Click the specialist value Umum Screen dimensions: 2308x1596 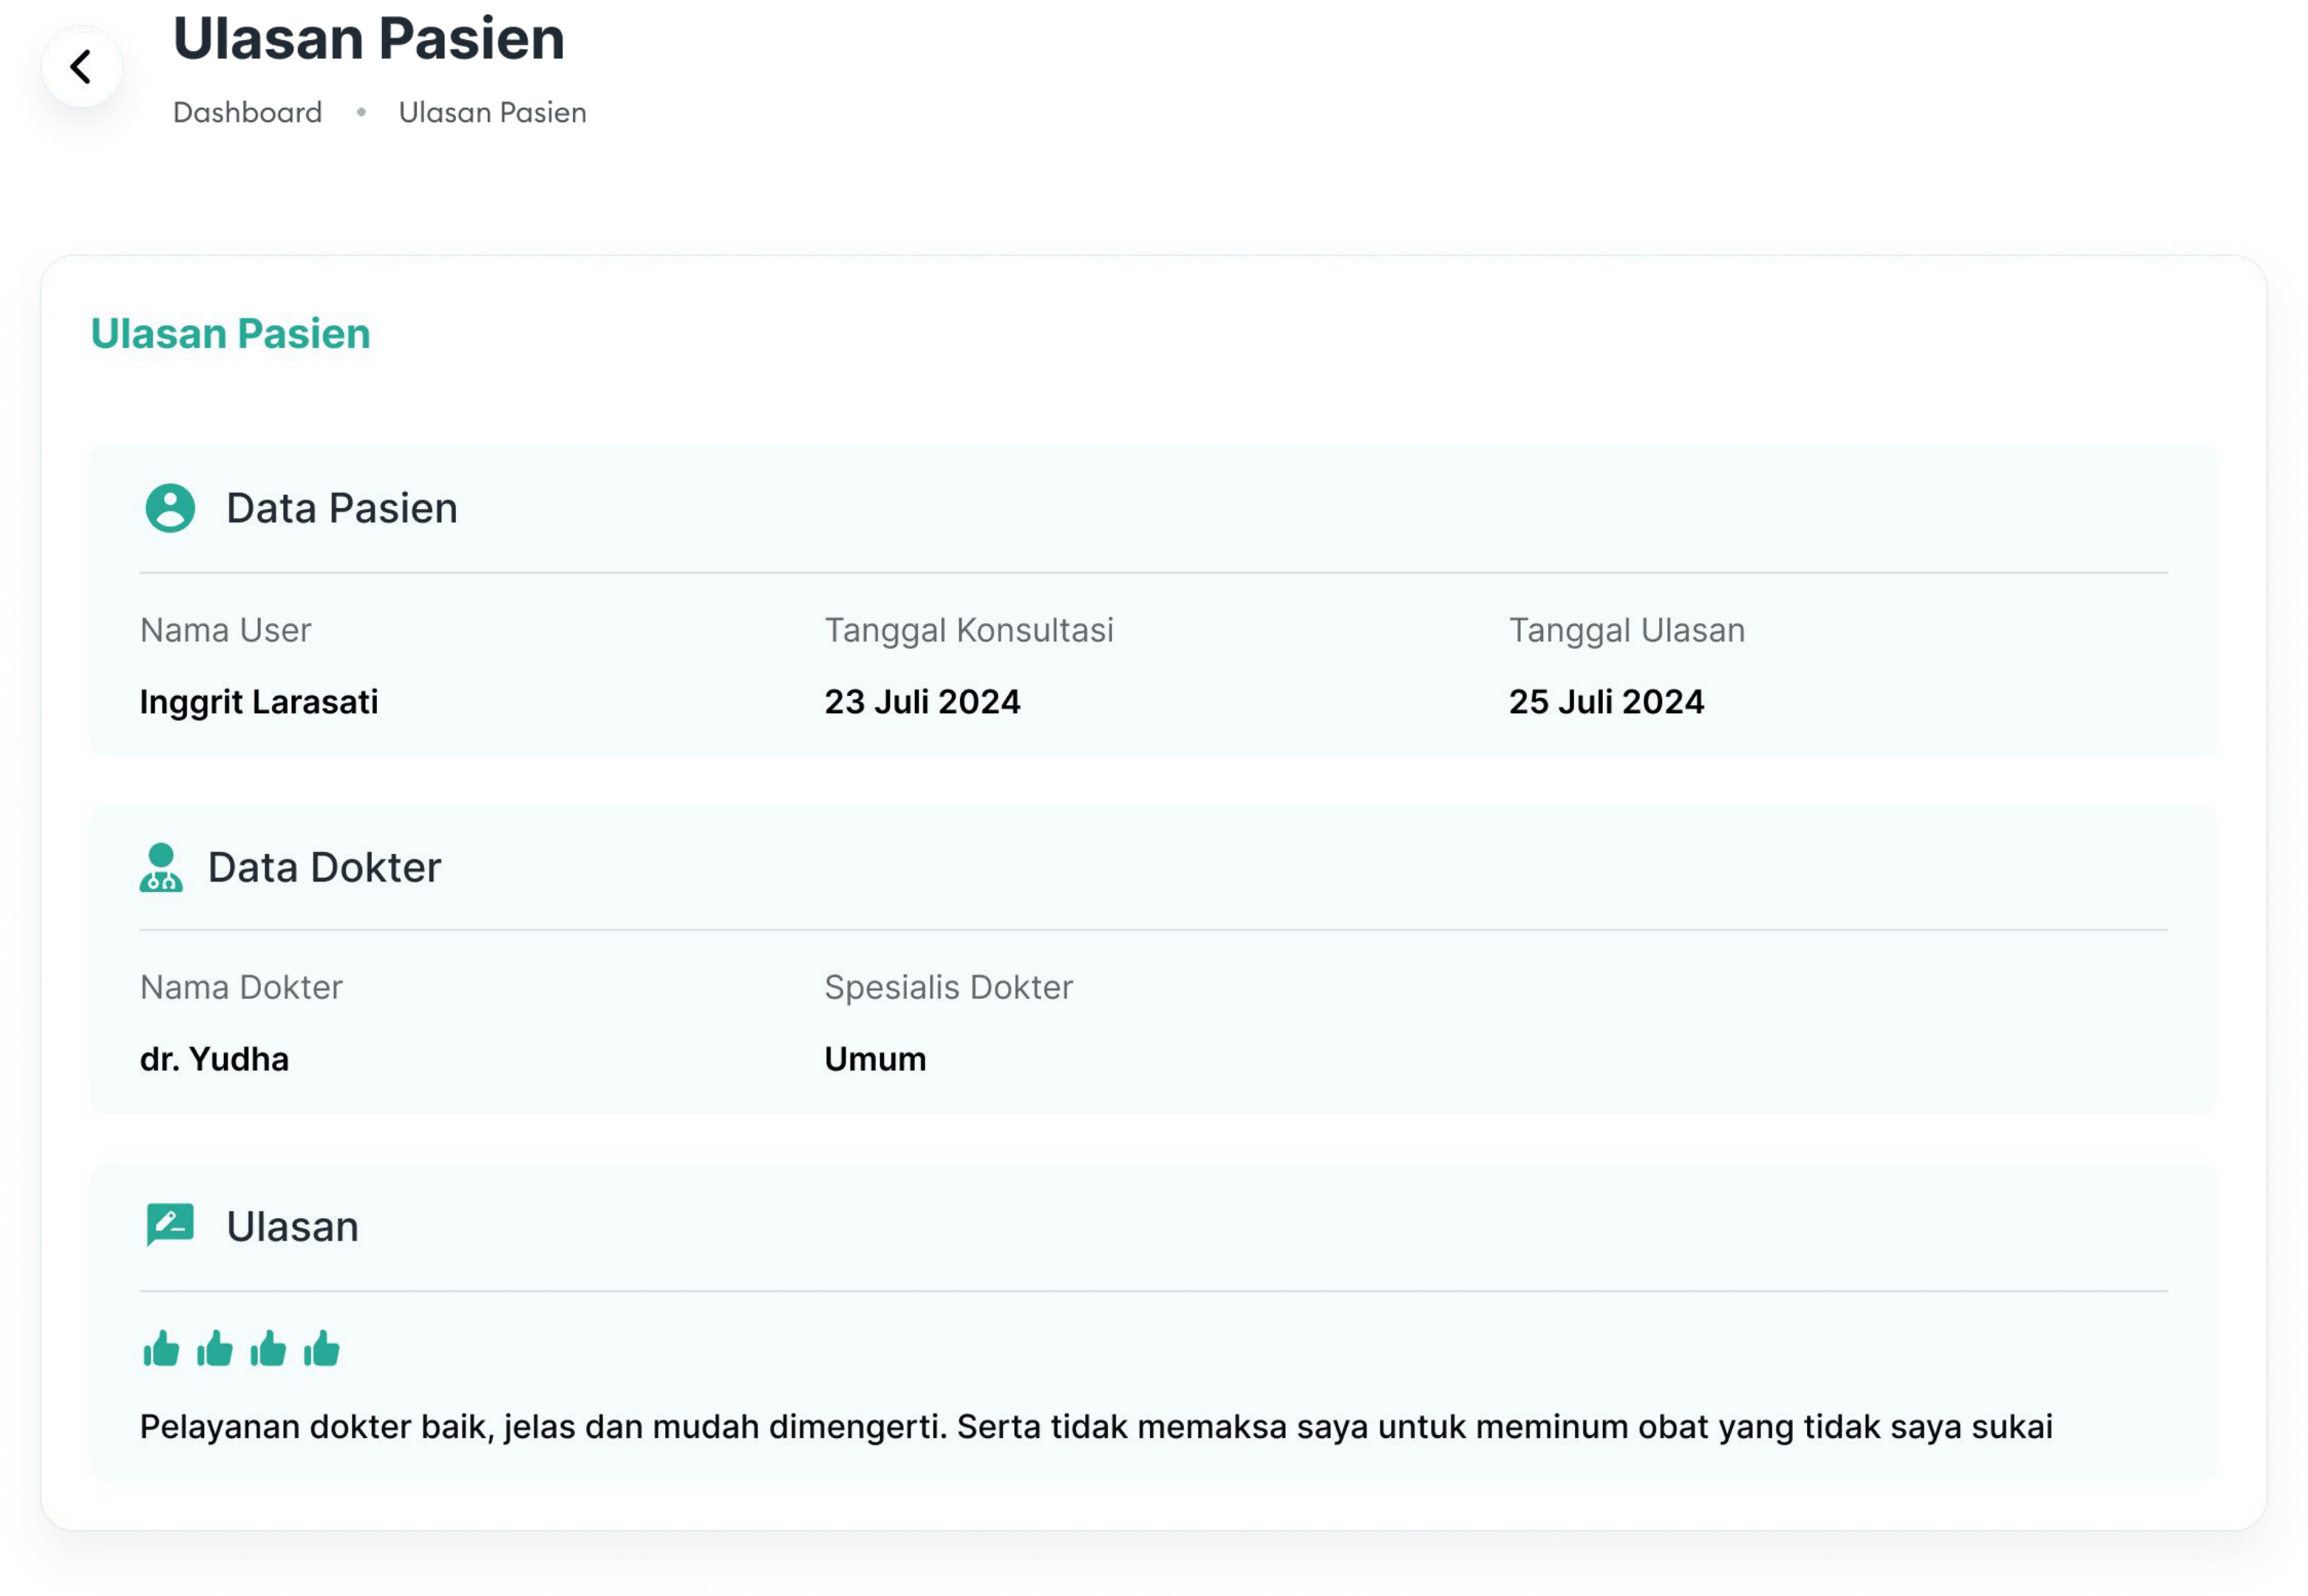(875, 1059)
